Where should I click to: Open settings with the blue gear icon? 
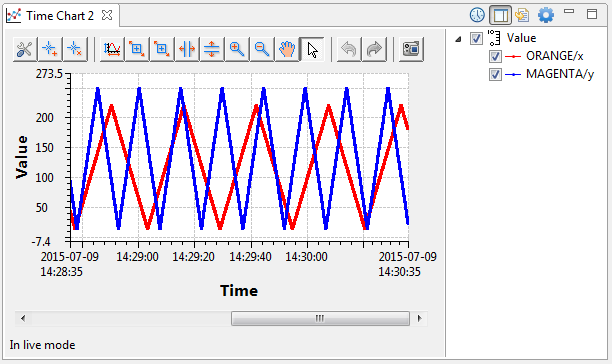point(546,15)
